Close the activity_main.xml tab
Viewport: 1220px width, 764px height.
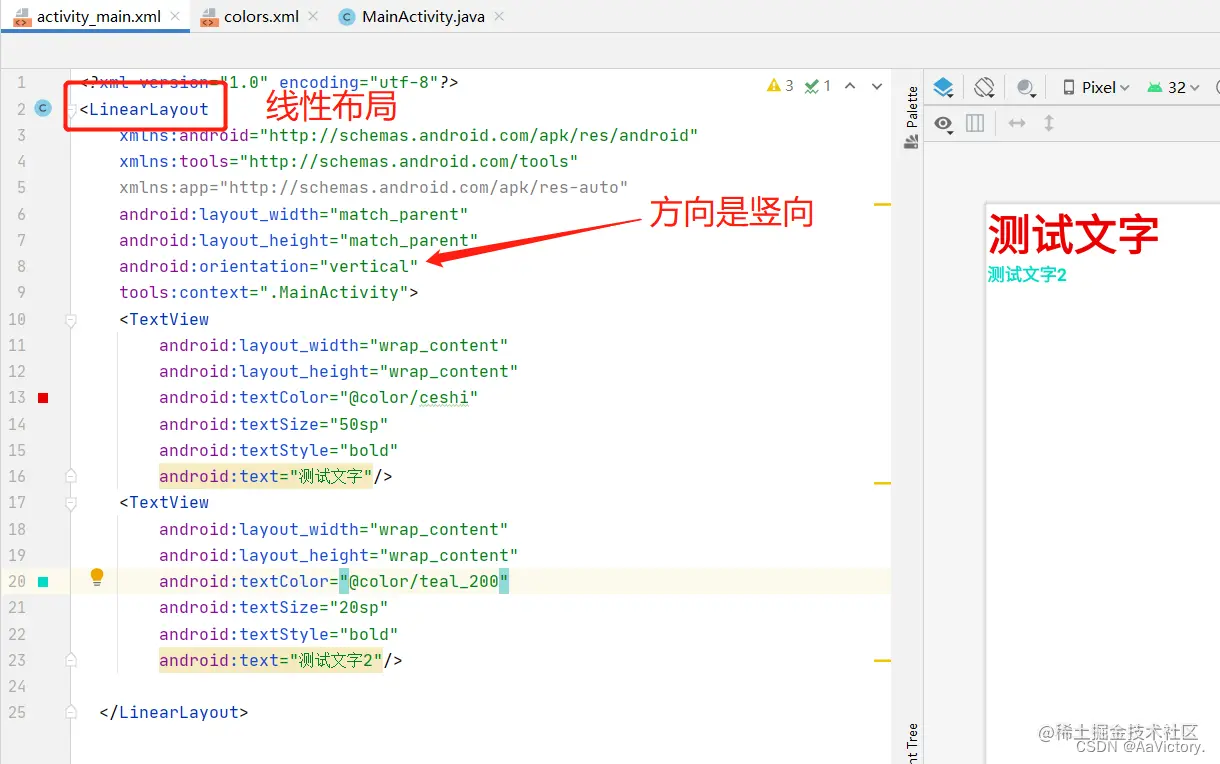pos(175,17)
